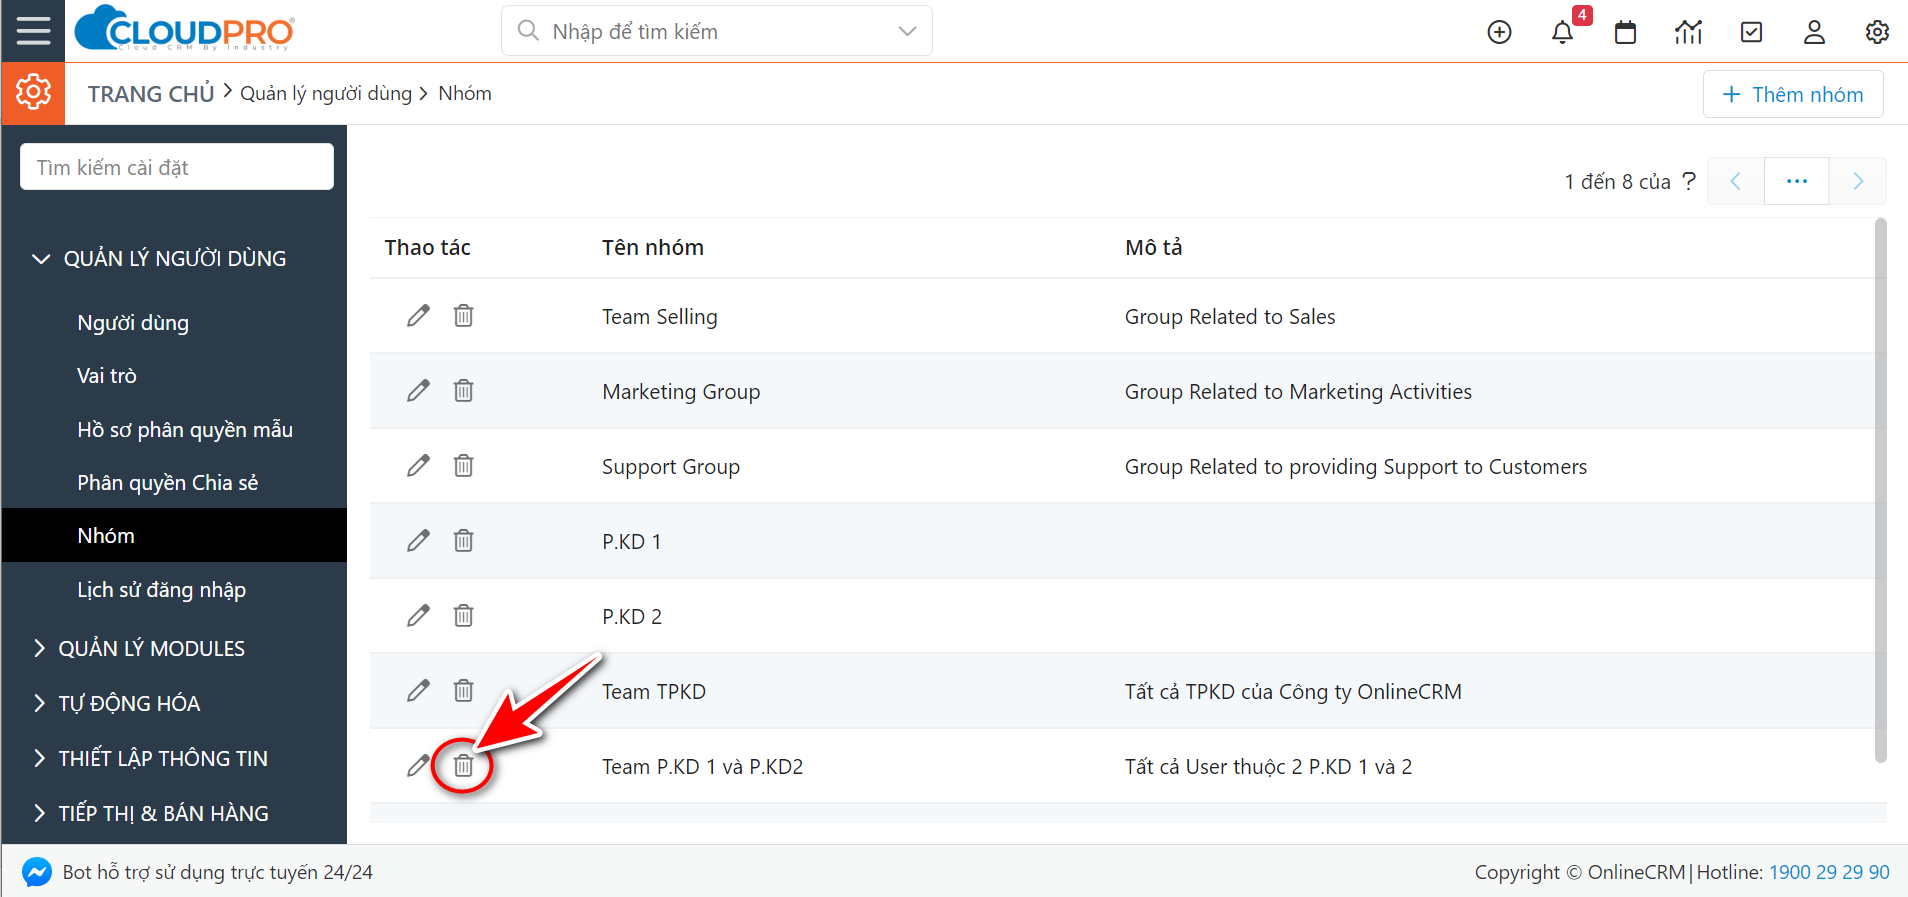Open the Người dùng menu item
Image resolution: width=1908 pixels, height=897 pixels.
click(x=133, y=323)
